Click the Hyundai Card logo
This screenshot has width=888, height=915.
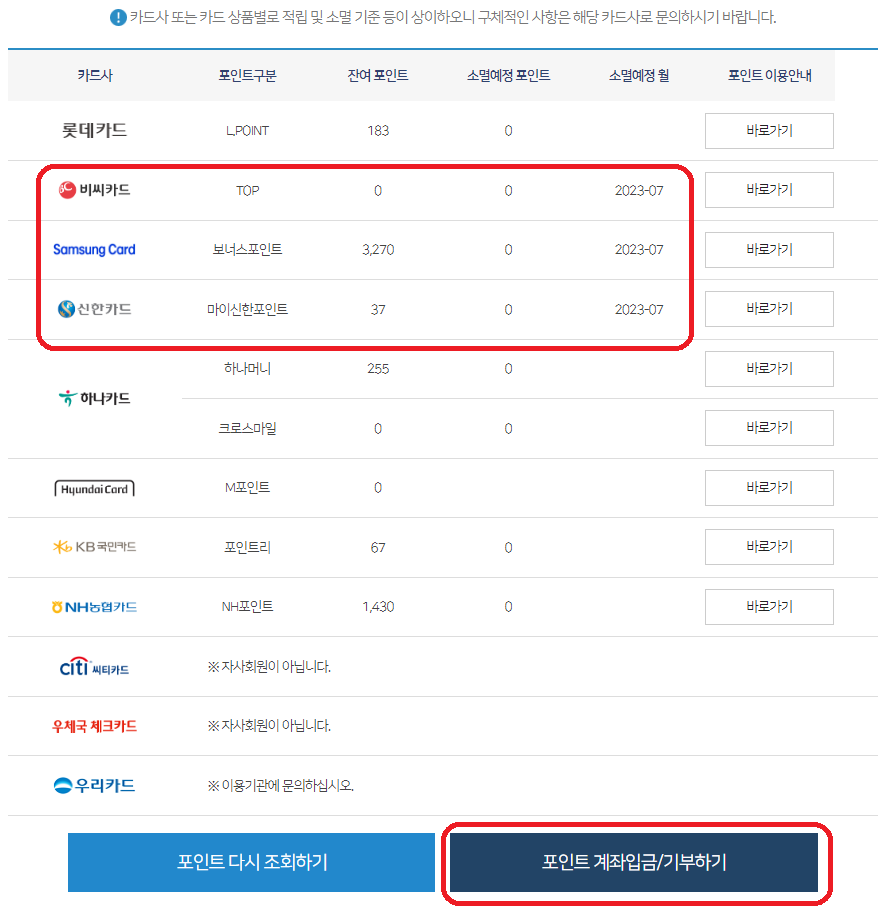tap(93, 488)
